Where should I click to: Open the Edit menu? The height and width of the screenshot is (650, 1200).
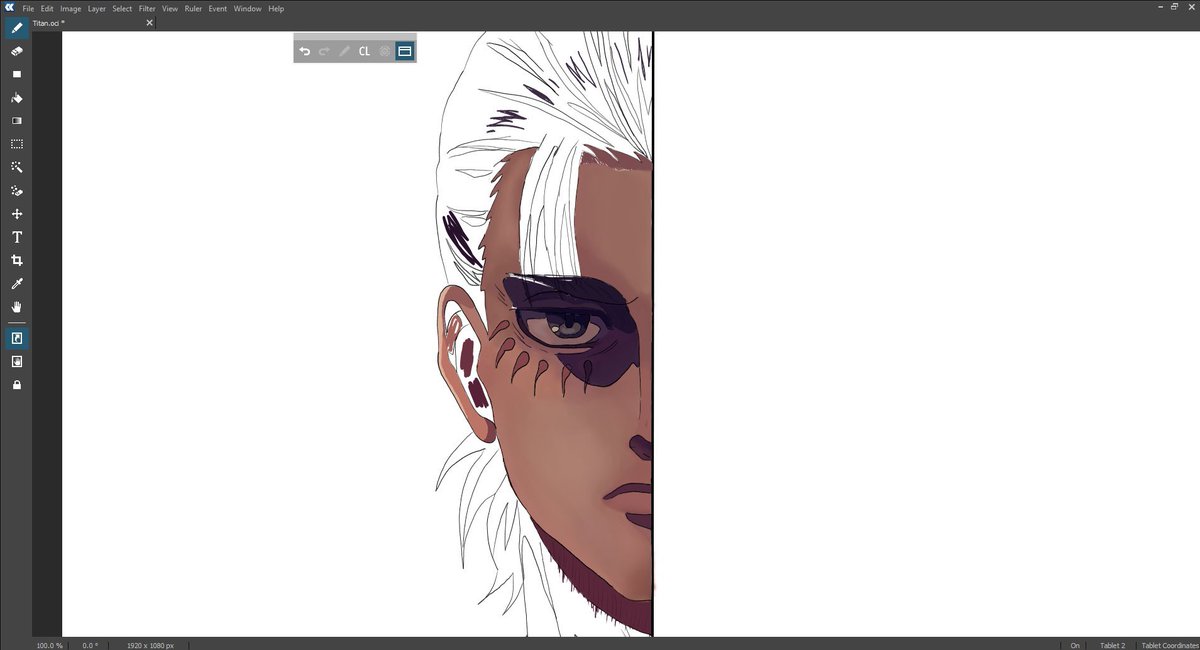tap(47, 8)
